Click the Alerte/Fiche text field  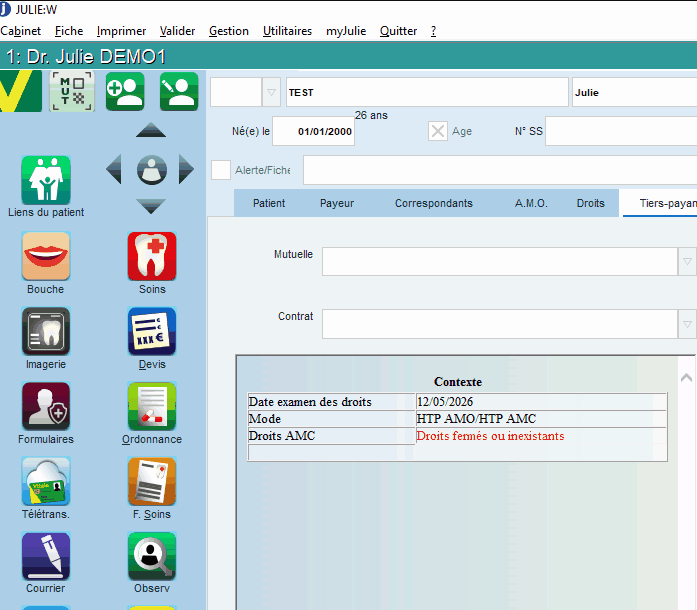coord(500,170)
